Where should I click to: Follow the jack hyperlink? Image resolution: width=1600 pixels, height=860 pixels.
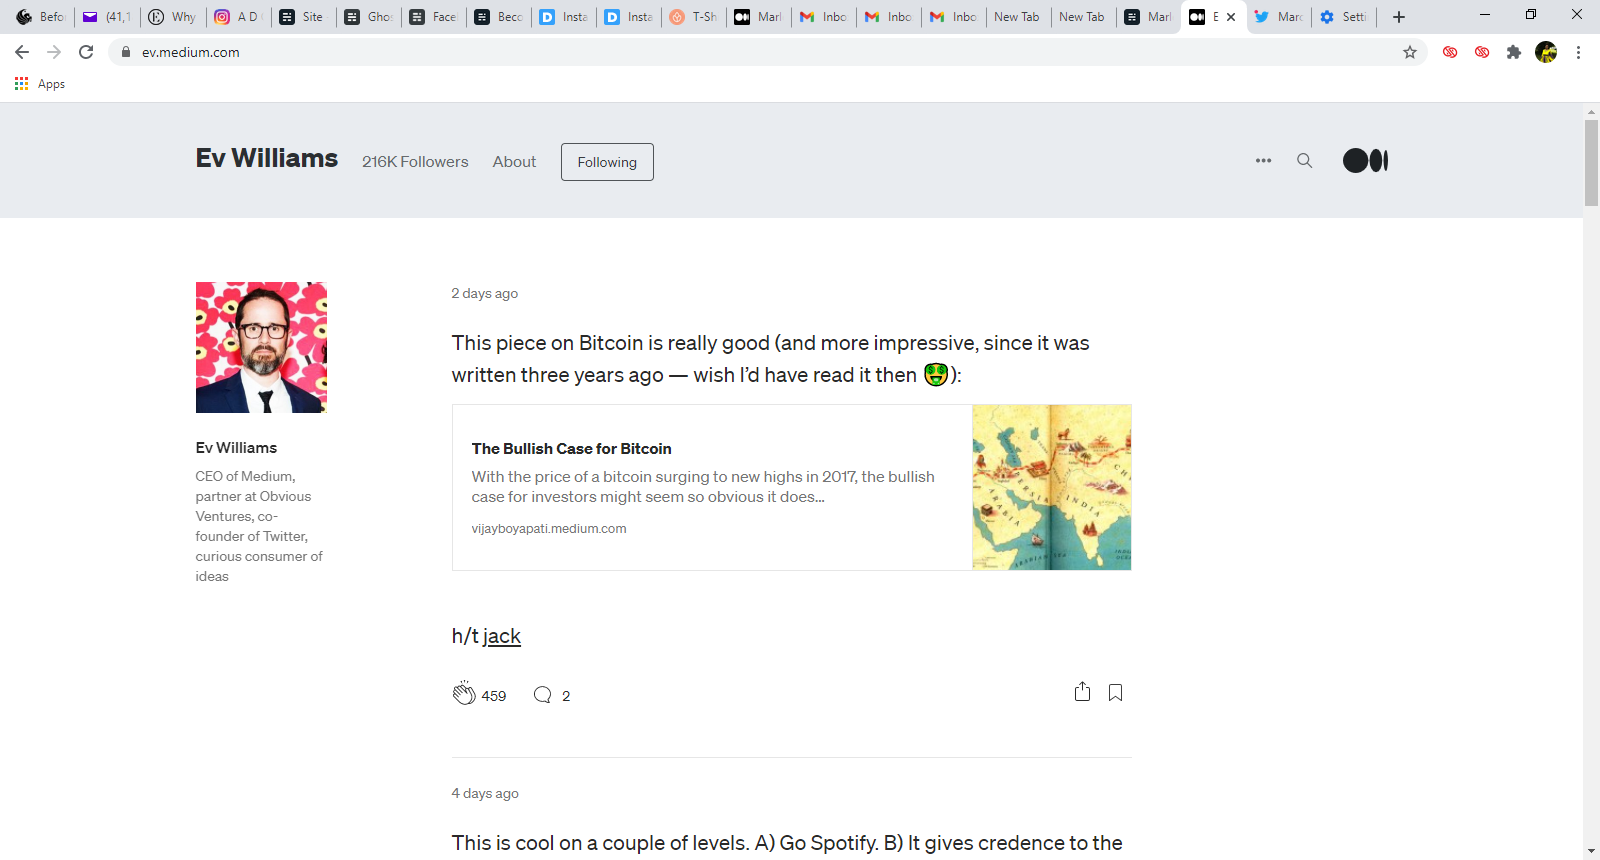pos(502,636)
